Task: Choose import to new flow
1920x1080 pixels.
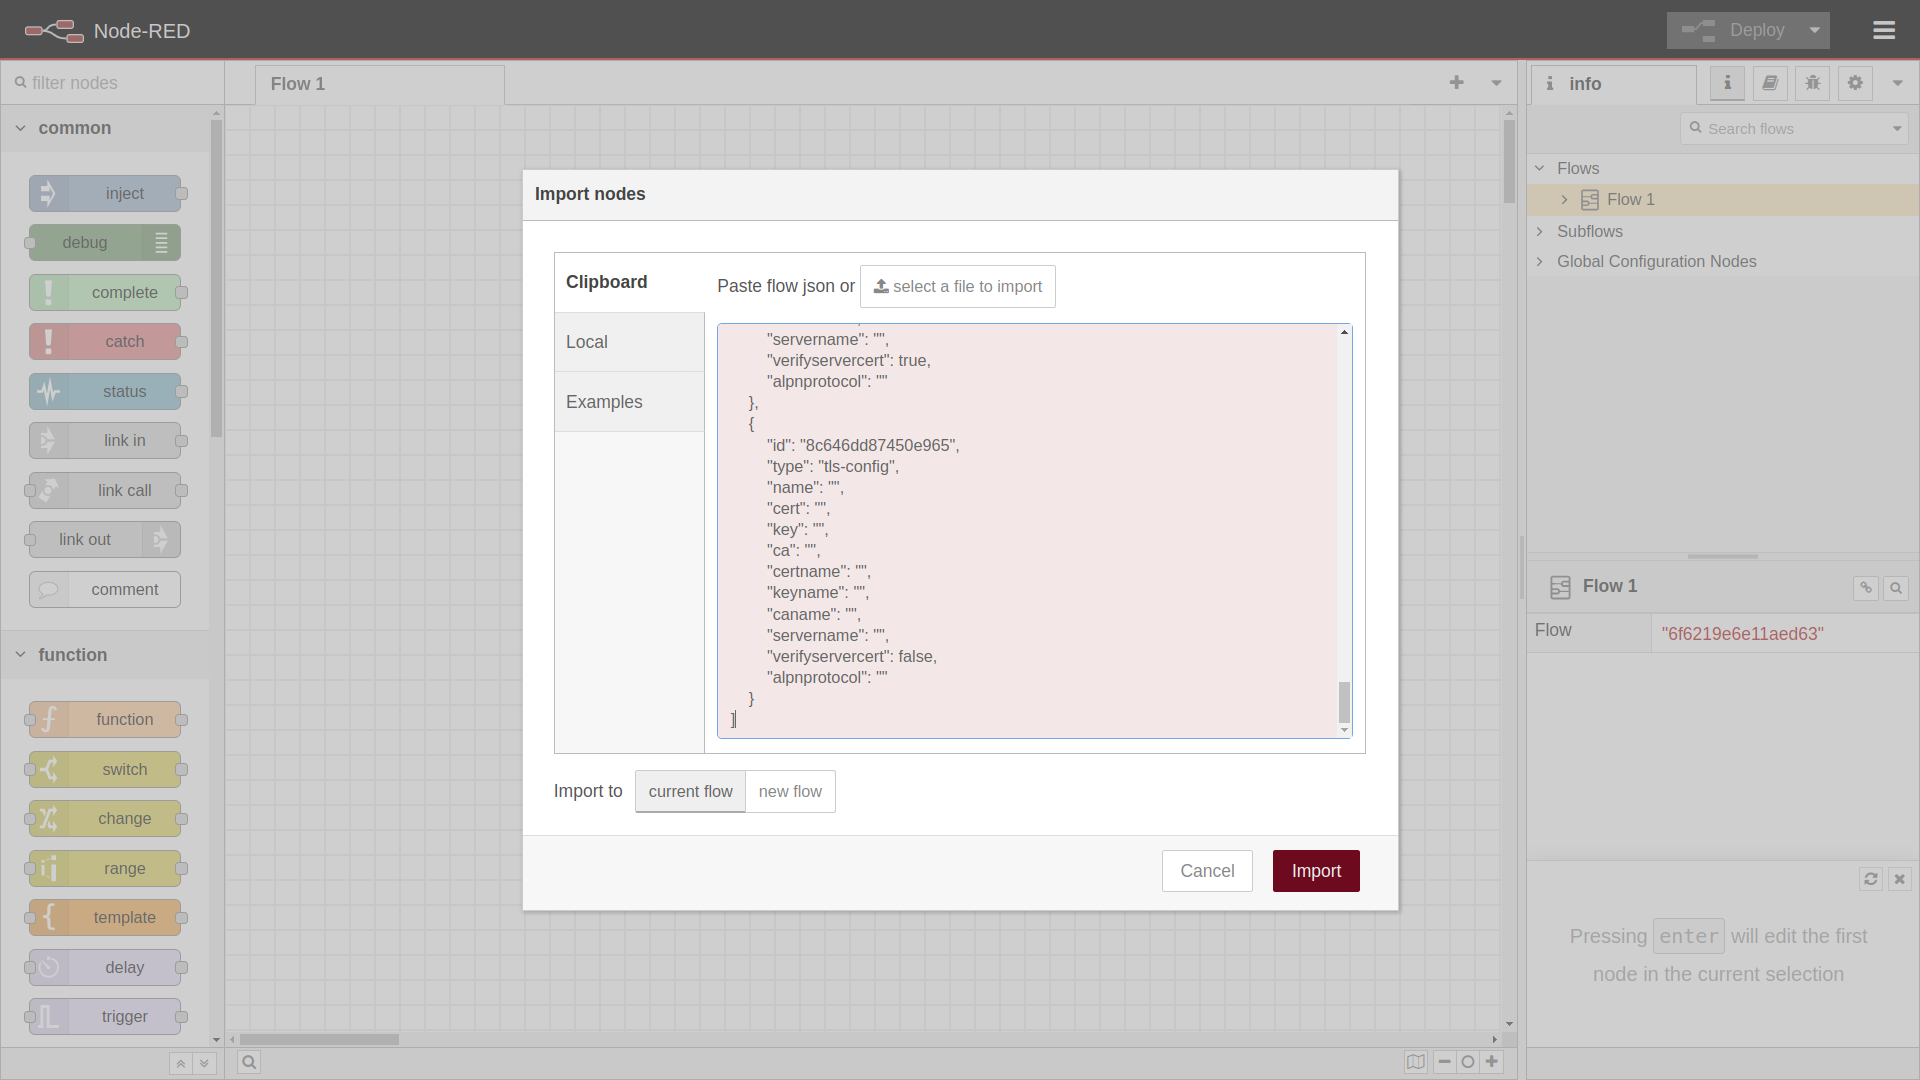Action: [x=790, y=791]
